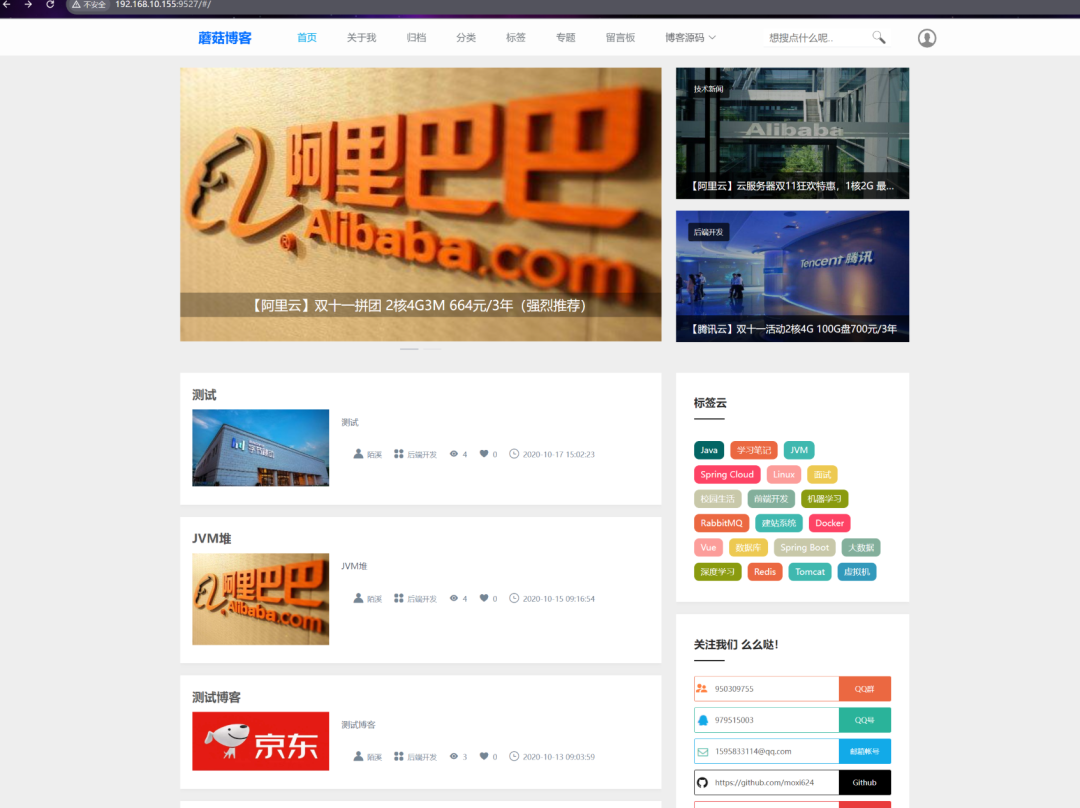Go forward using the browser forward arrow
This screenshot has height=808, width=1080.
pyautogui.click(x=28, y=4)
